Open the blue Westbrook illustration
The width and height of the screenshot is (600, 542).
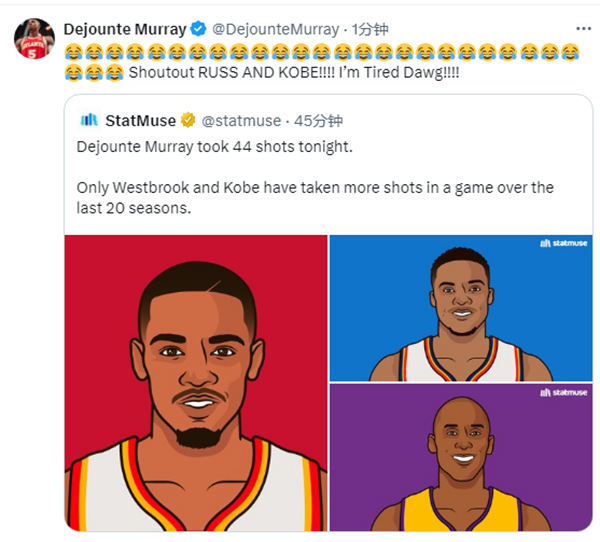[461, 308]
